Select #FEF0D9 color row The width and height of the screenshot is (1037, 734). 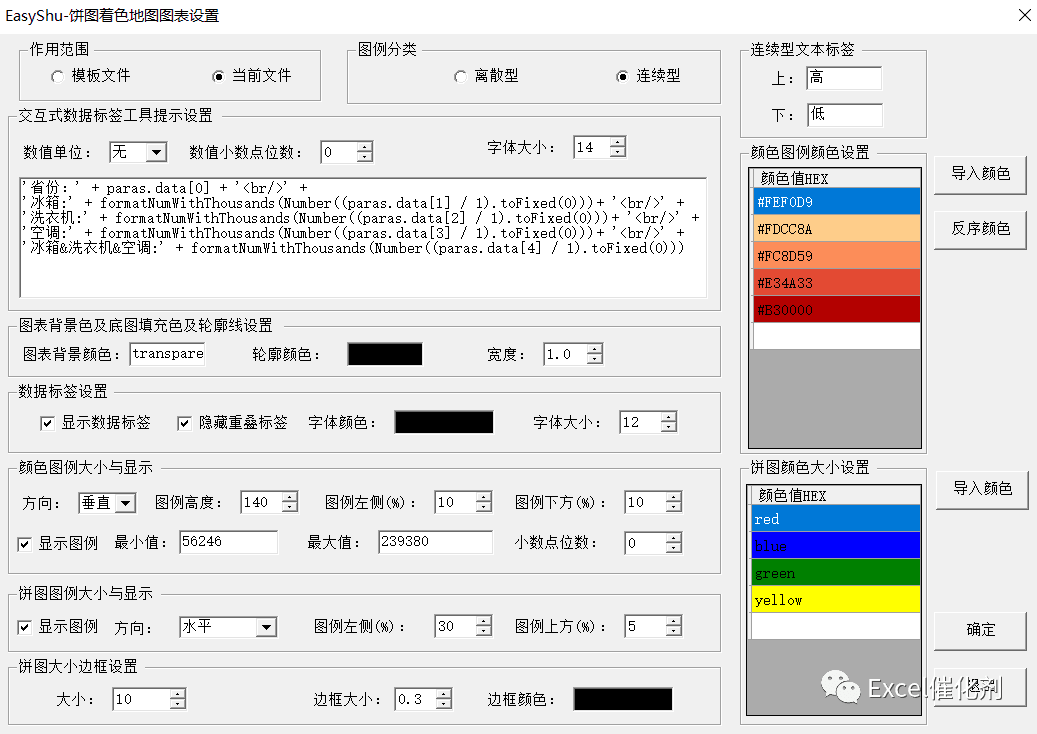(x=837, y=202)
